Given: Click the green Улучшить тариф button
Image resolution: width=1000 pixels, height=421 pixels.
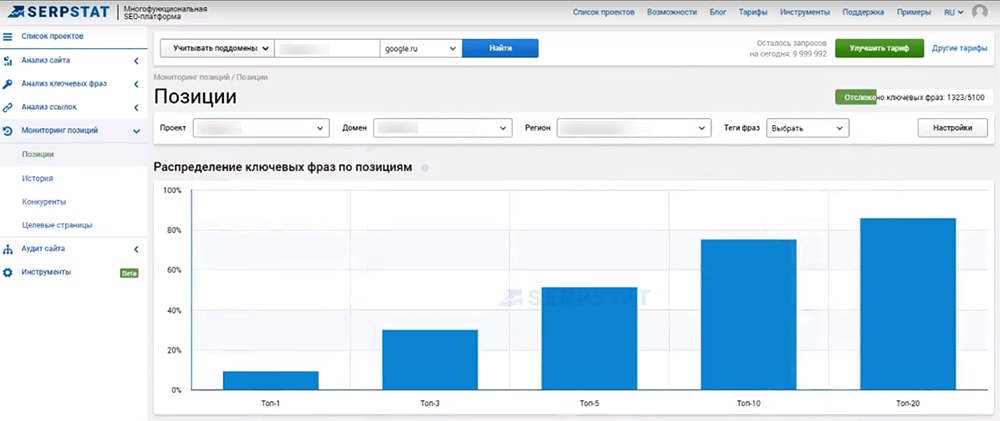Looking at the screenshot, I should (878, 48).
